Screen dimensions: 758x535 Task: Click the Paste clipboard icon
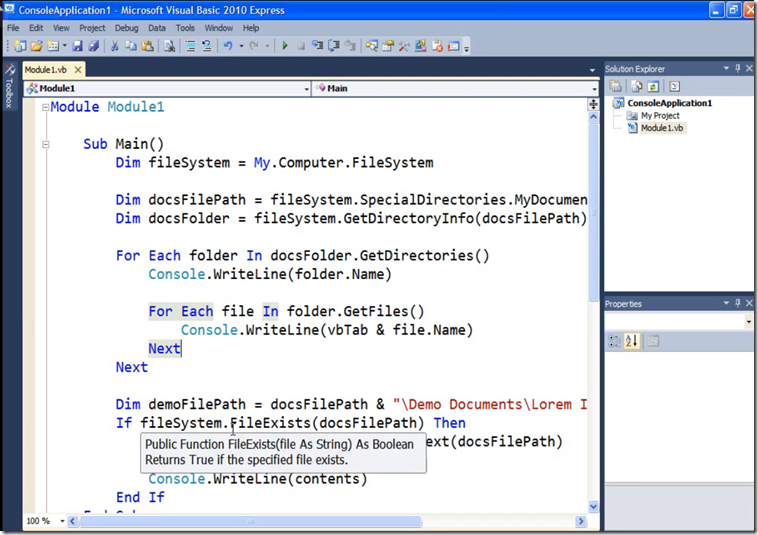[x=148, y=46]
